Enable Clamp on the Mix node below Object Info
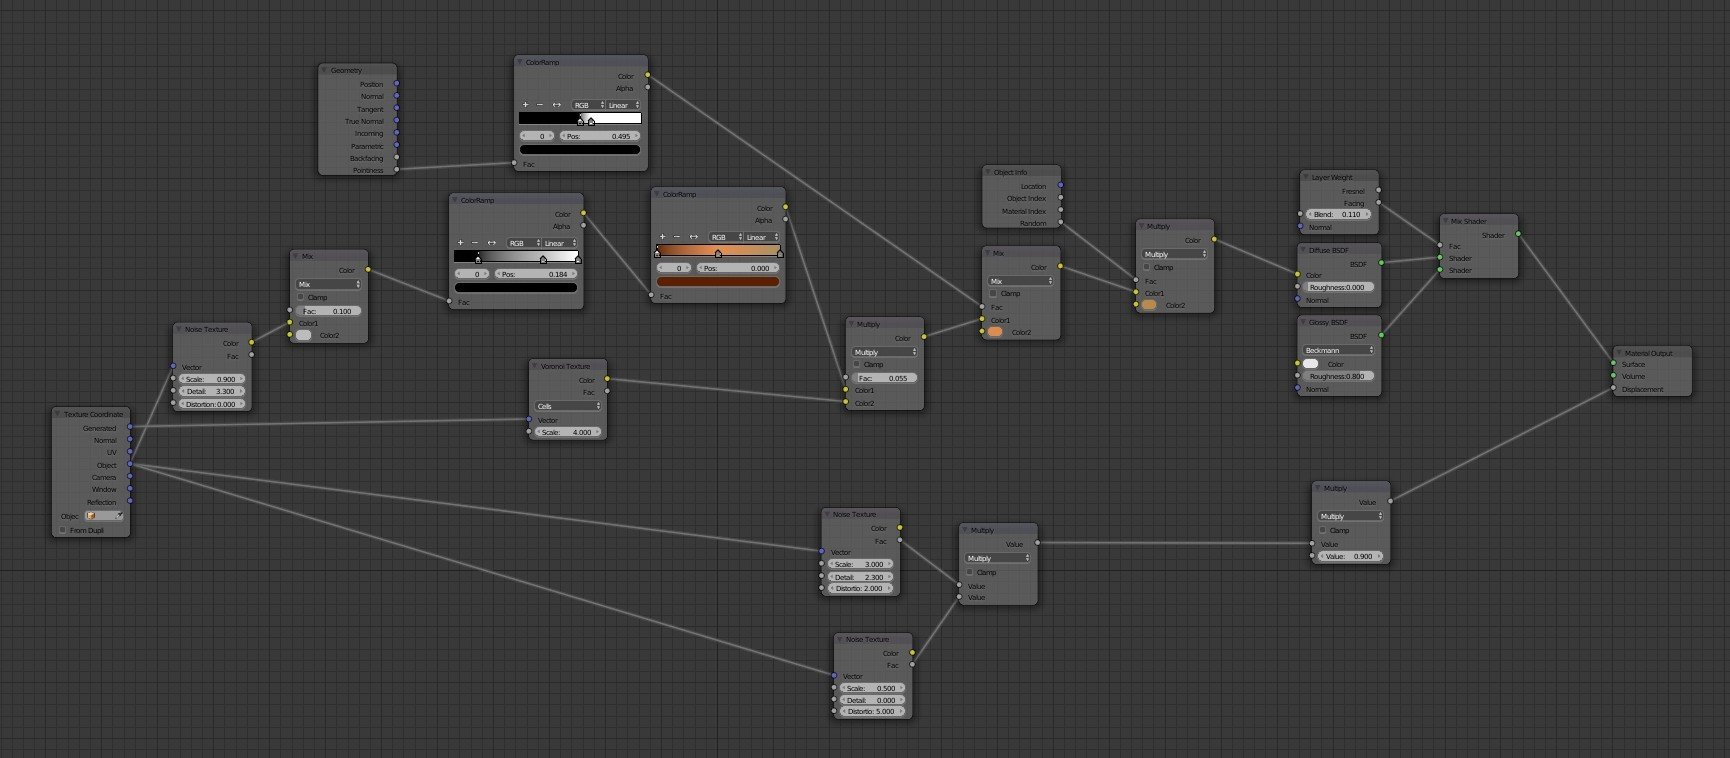Viewport: 1730px width, 758px height. point(993,293)
